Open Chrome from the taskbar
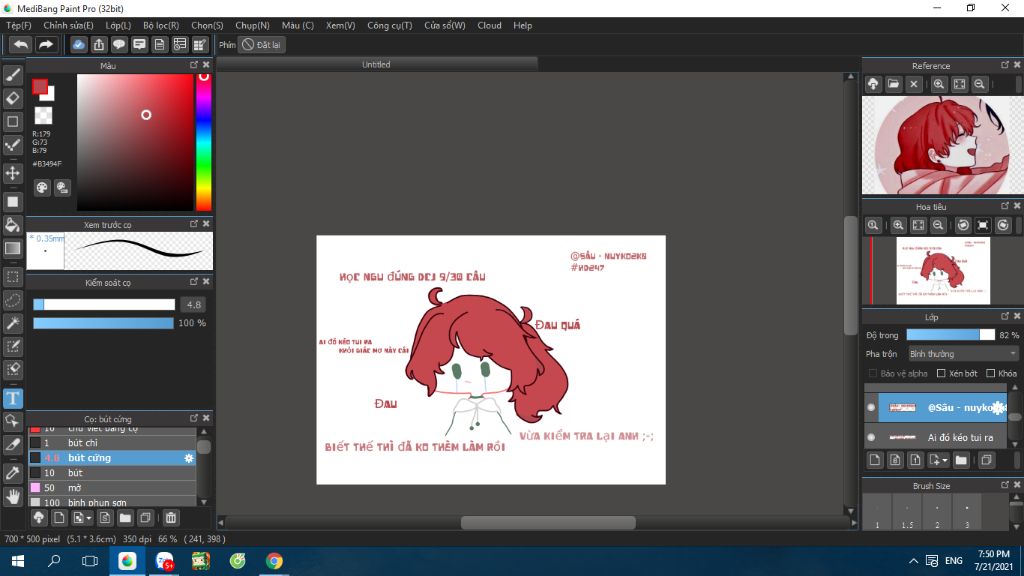The height and width of the screenshot is (576, 1024). coord(274,561)
